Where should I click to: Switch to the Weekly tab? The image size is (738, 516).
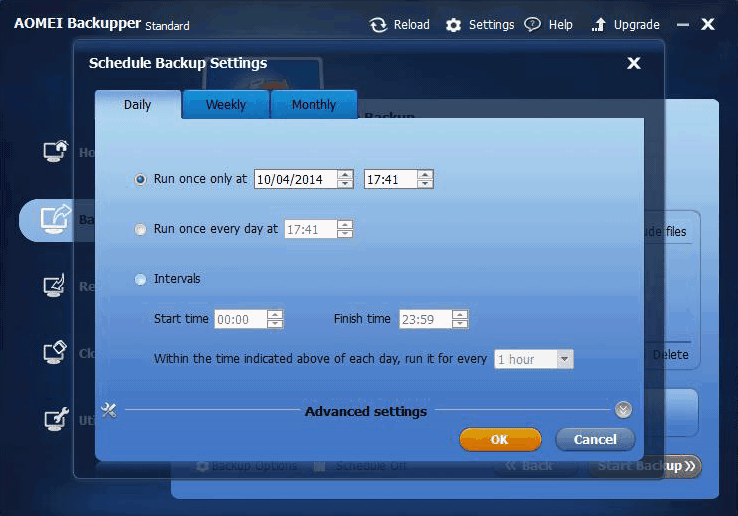pos(226,105)
